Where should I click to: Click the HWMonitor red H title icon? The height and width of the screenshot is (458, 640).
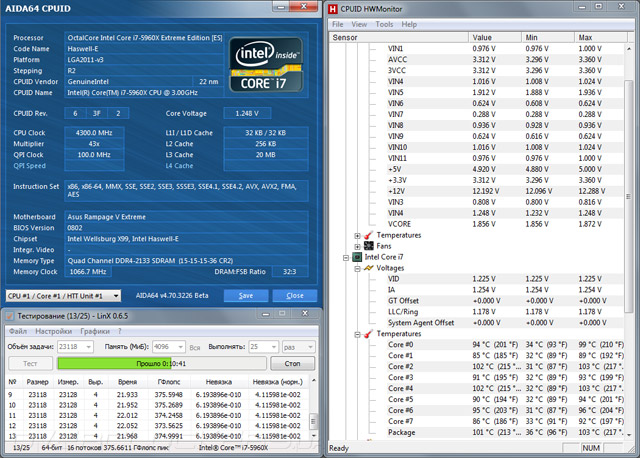click(333, 9)
